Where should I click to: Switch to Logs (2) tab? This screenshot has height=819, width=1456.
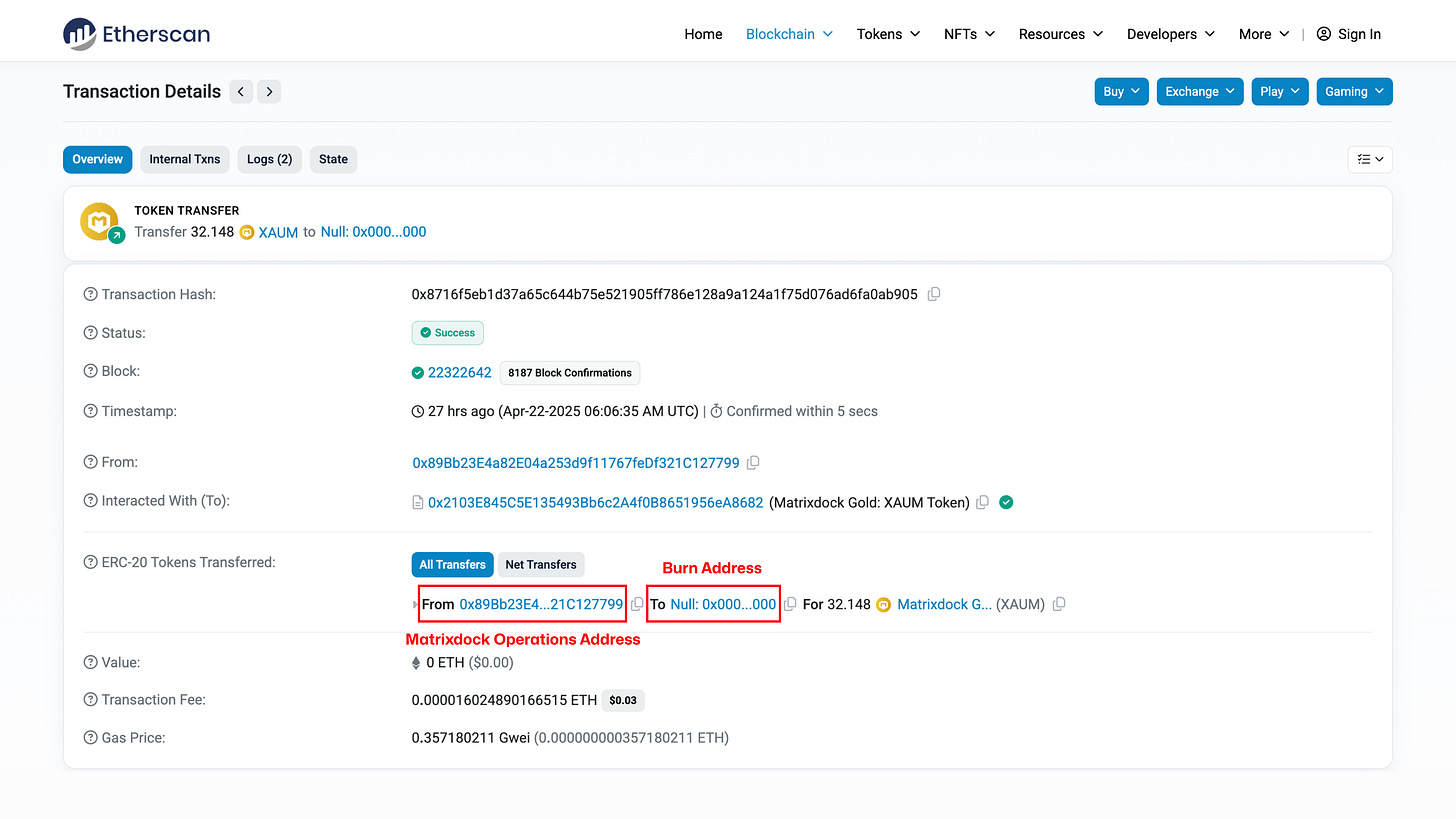(x=270, y=159)
